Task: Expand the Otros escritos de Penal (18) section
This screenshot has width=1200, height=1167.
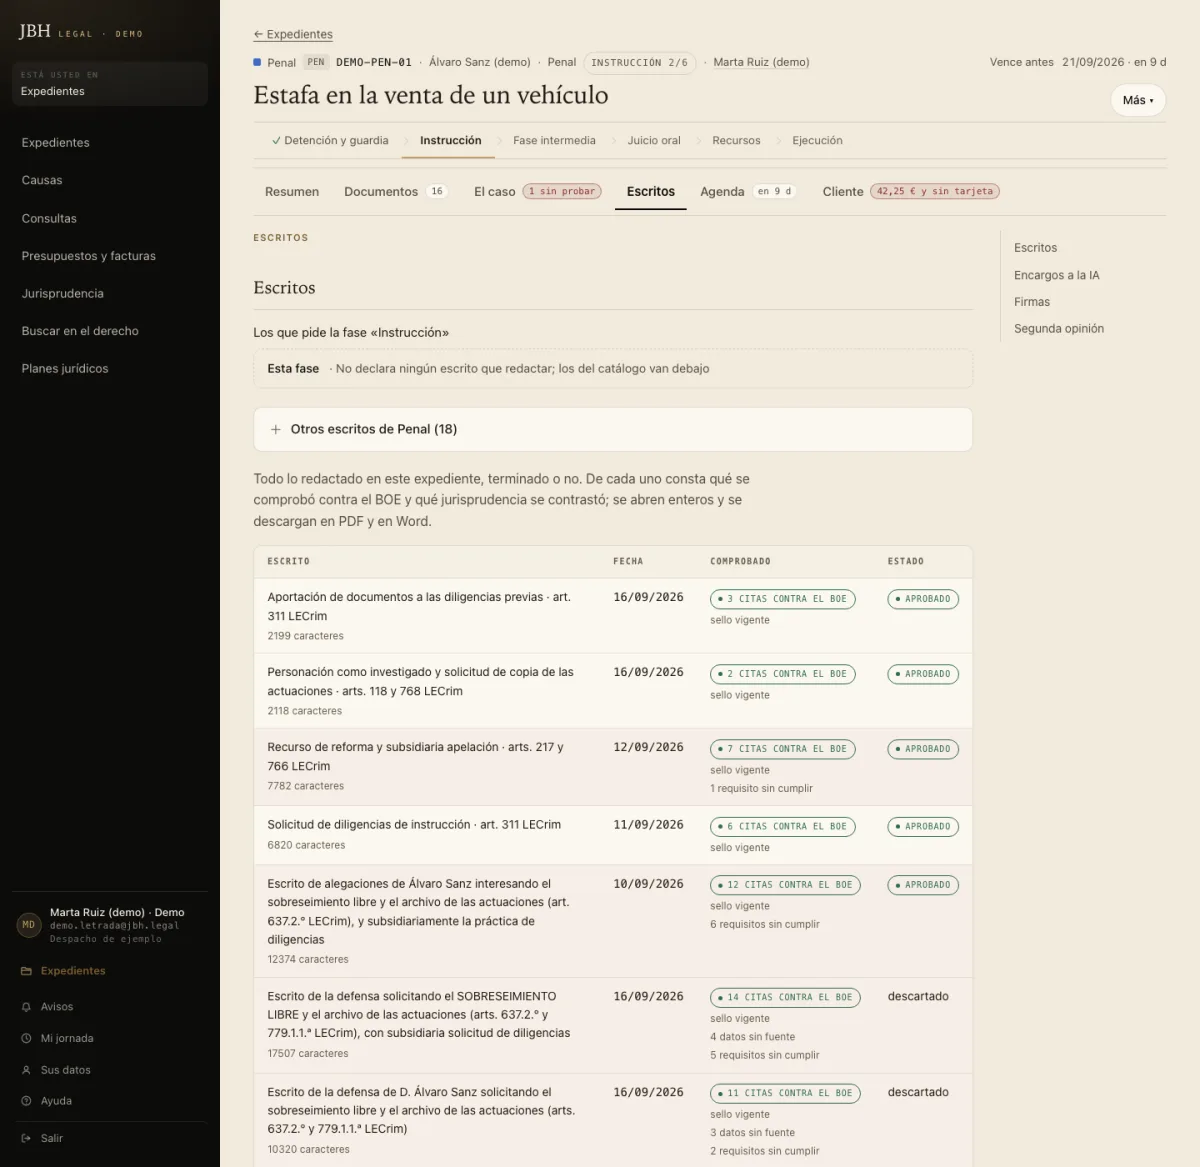Action: [613, 429]
